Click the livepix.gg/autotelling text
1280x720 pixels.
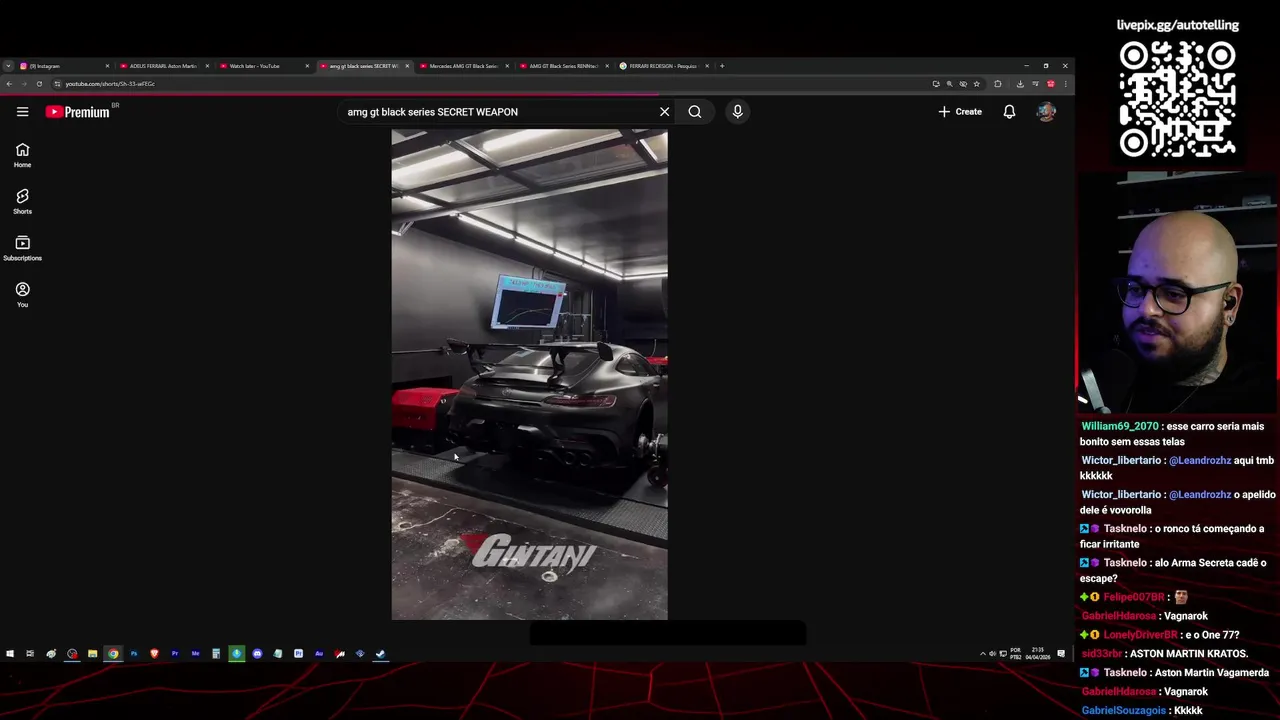click(x=1177, y=25)
